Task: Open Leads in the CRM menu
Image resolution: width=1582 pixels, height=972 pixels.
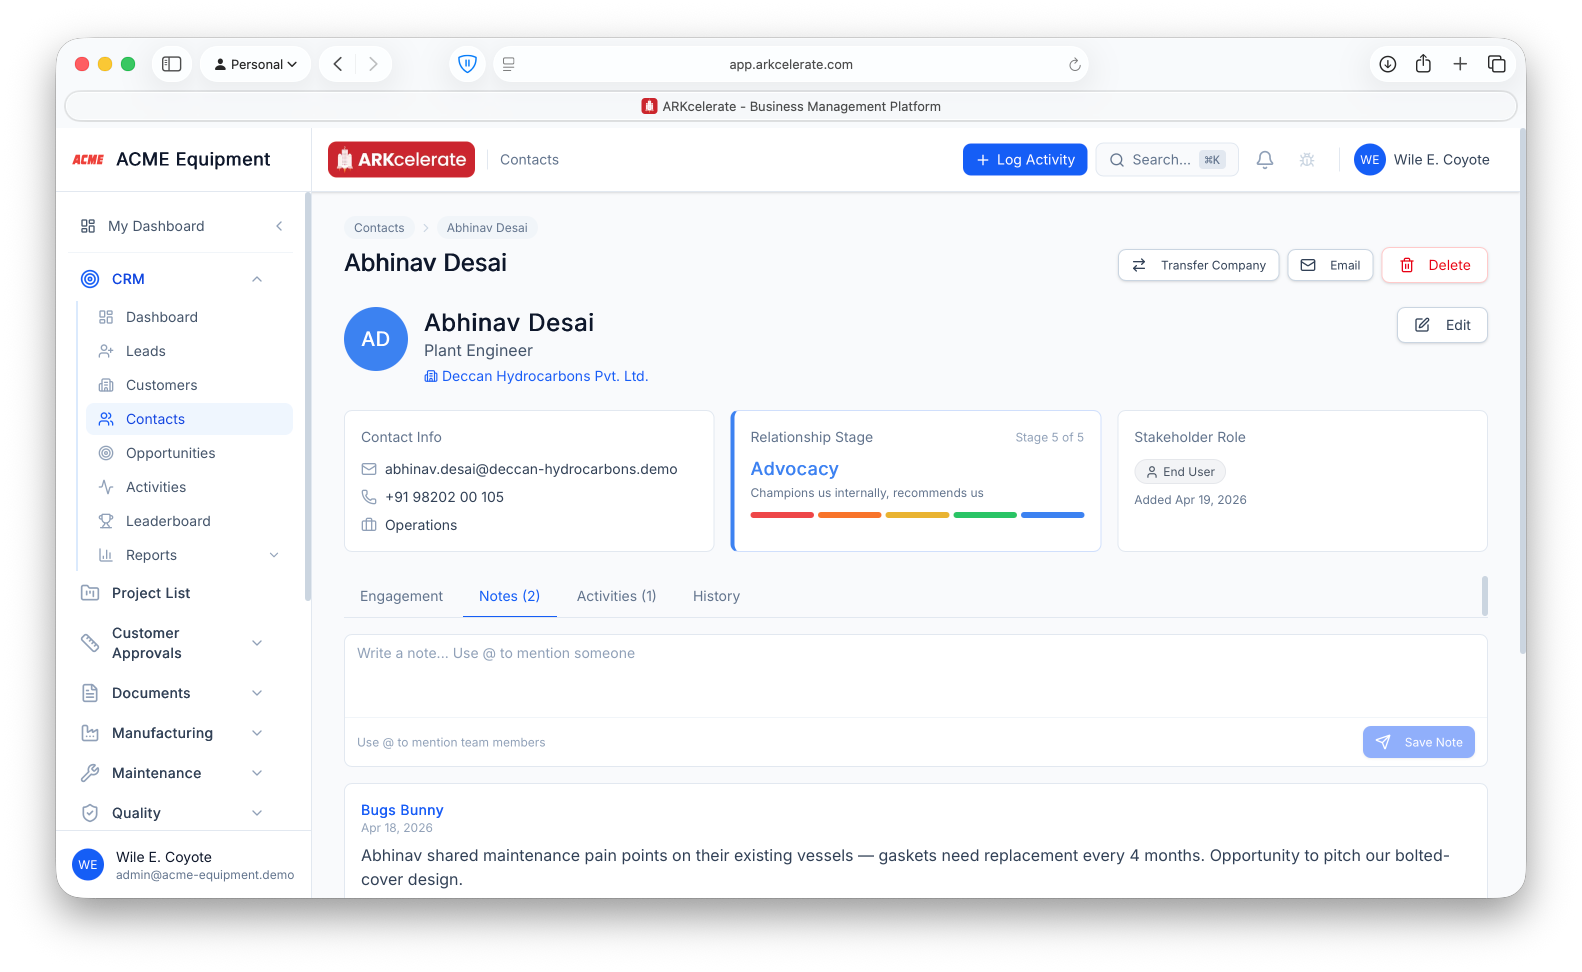Action: 190,351
